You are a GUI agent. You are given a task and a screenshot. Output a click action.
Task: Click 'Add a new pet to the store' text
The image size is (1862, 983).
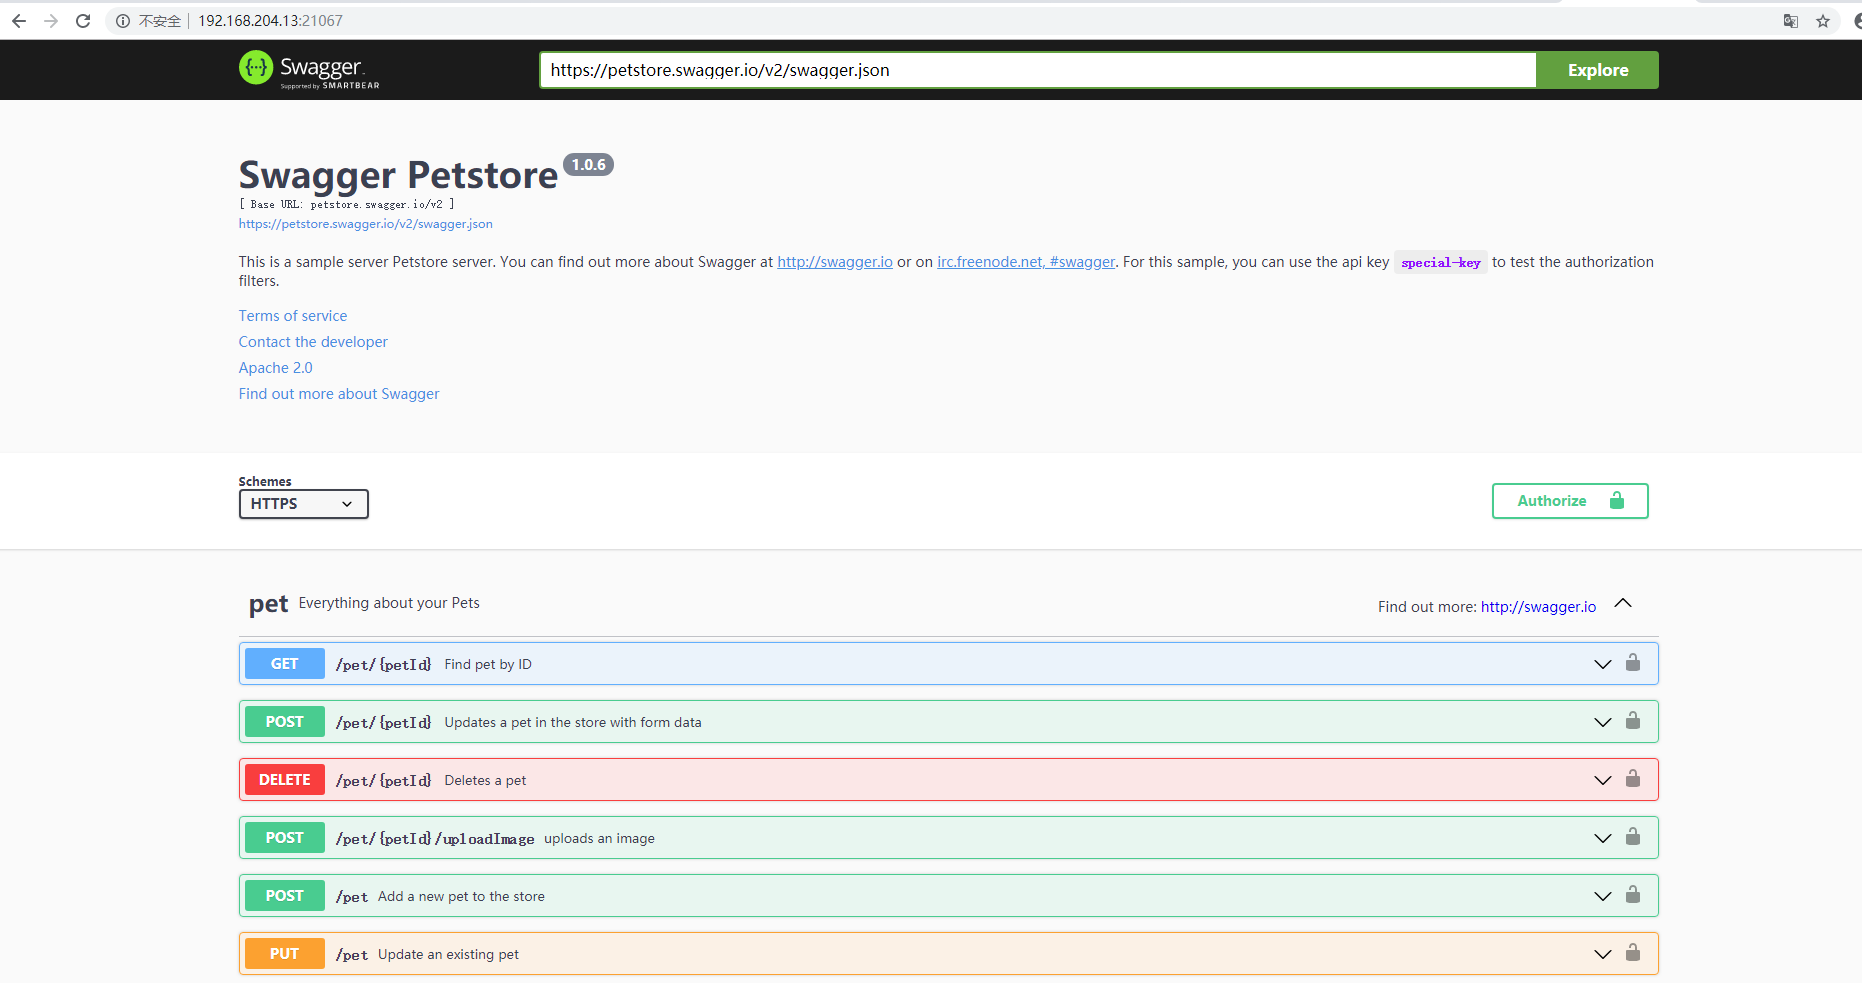[x=461, y=896]
